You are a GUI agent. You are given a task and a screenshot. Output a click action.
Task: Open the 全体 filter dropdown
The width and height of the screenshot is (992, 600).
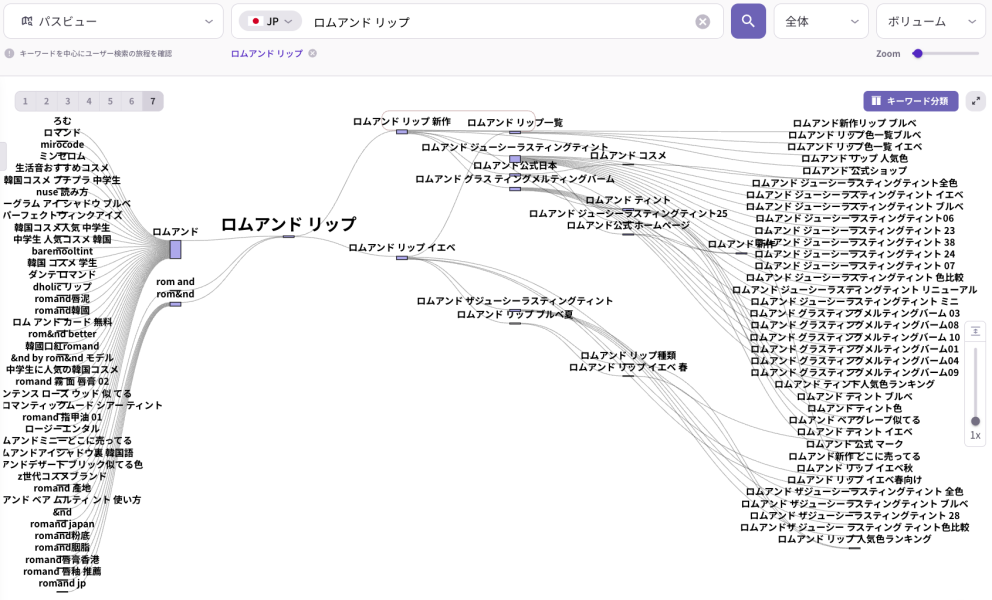click(821, 22)
